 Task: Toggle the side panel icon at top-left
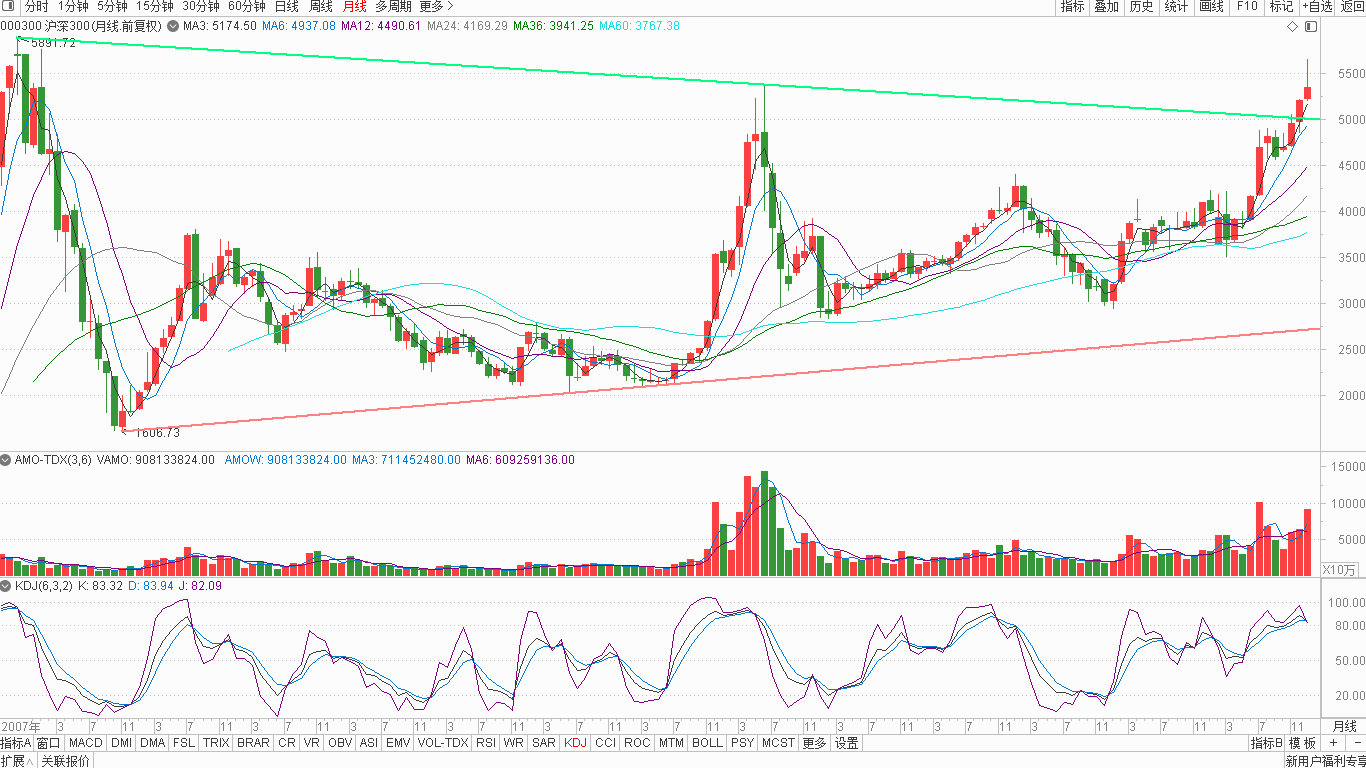pos(9,6)
